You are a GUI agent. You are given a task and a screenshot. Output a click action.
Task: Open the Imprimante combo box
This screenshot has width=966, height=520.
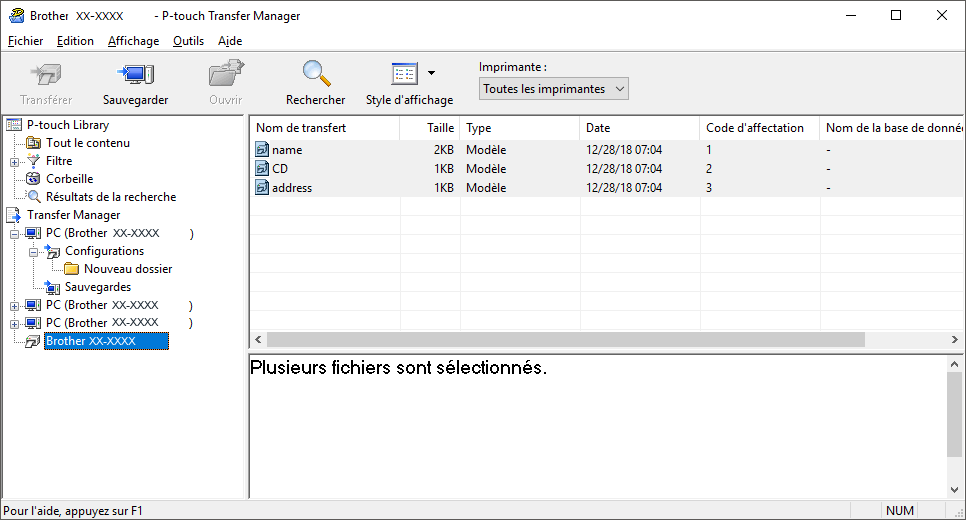(553, 89)
